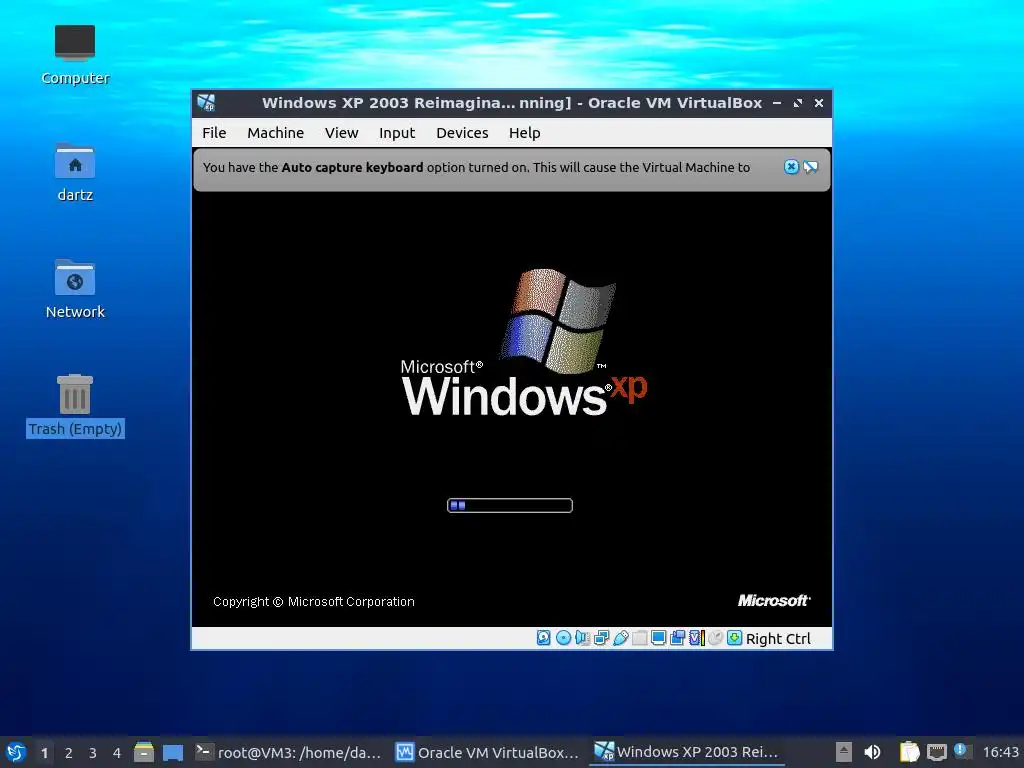Click the Right Ctrl host key label
1024x768 pixels.
tap(778, 639)
